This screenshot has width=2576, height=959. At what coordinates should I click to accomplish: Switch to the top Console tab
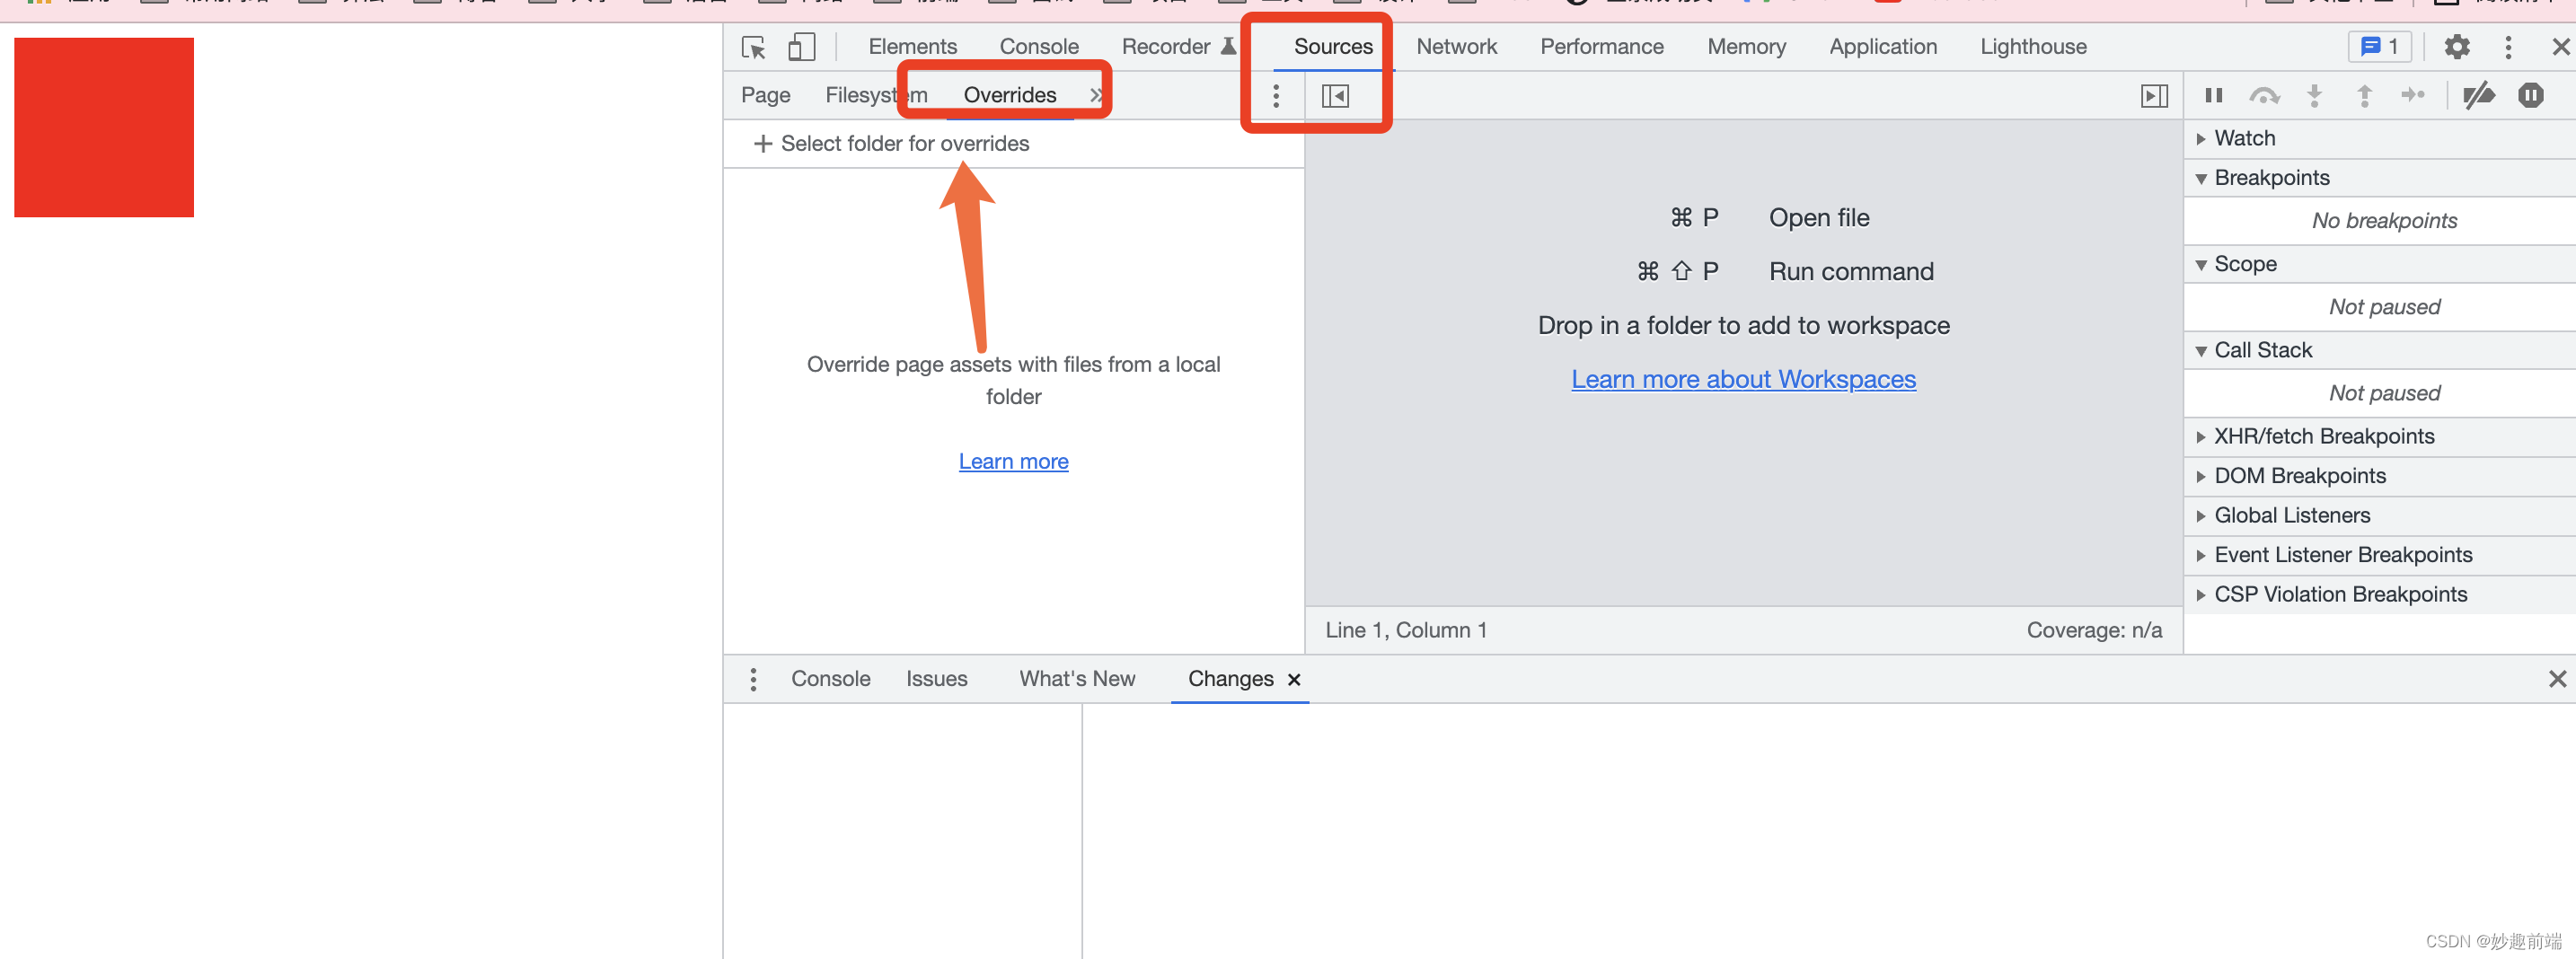click(1038, 47)
